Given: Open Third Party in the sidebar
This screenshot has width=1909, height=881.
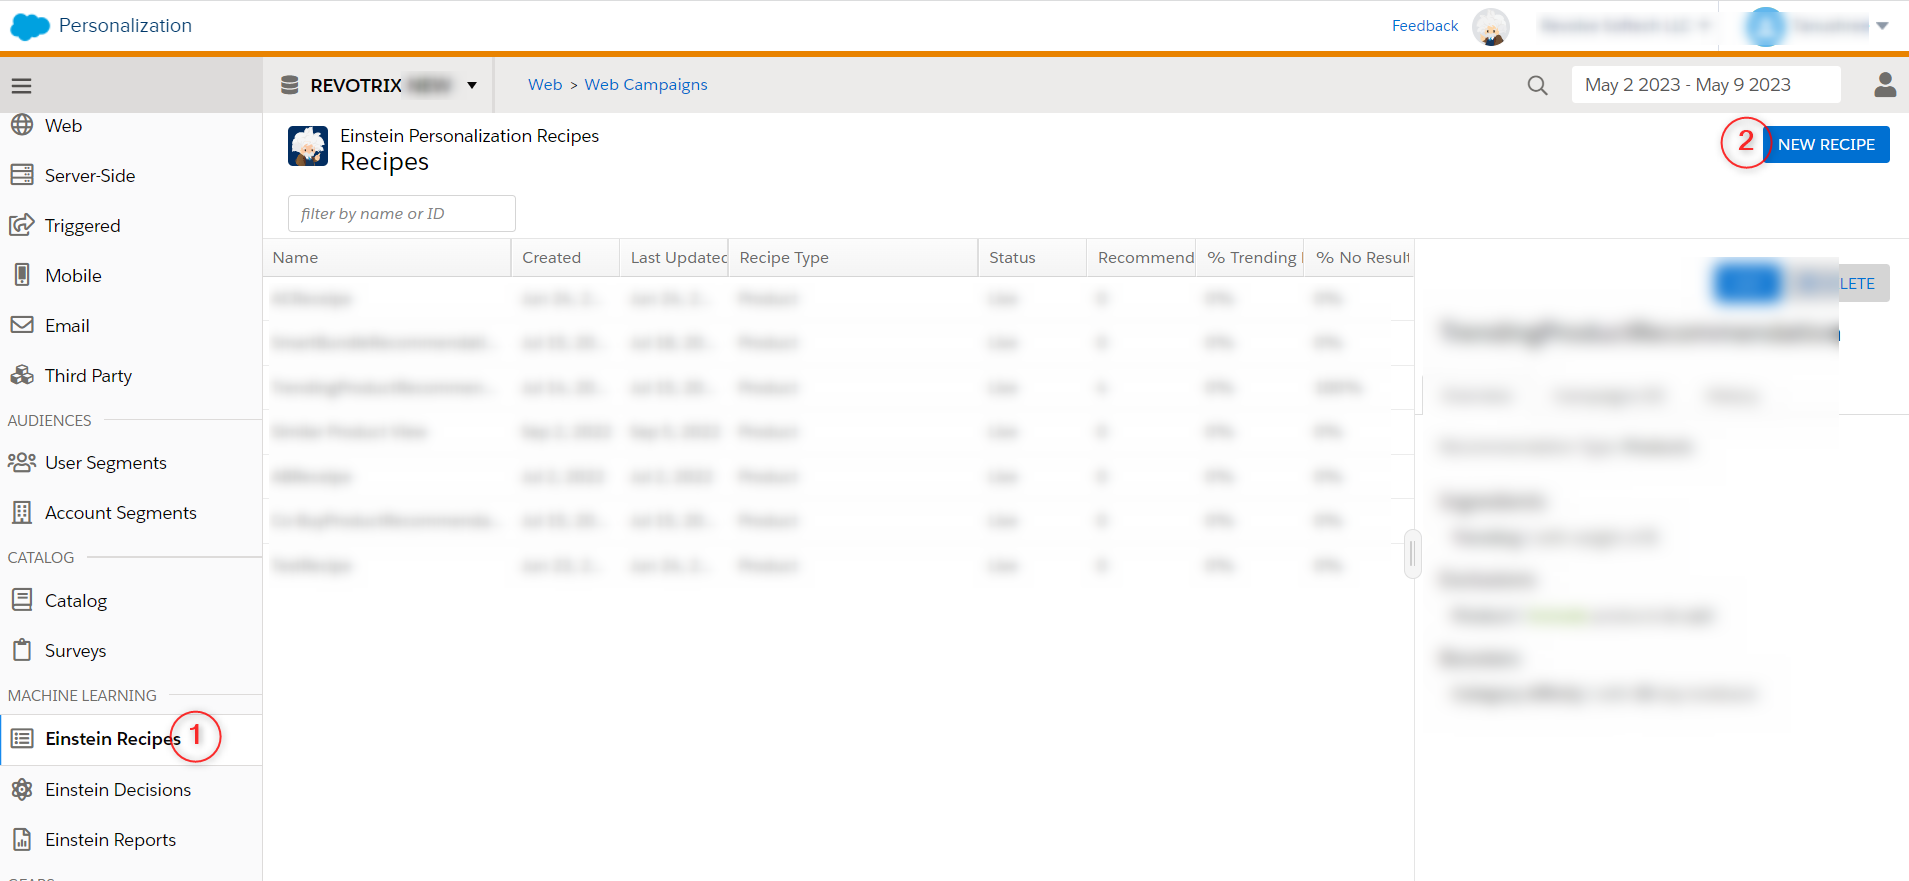Looking at the screenshot, I should coord(88,375).
